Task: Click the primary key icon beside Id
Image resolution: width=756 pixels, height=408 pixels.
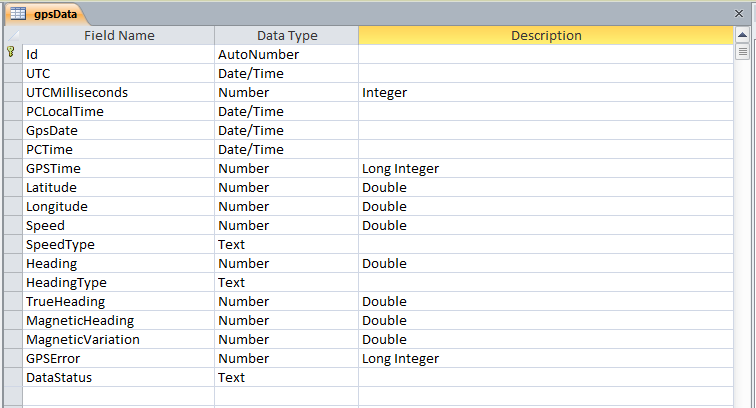Action: coord(11,52)
